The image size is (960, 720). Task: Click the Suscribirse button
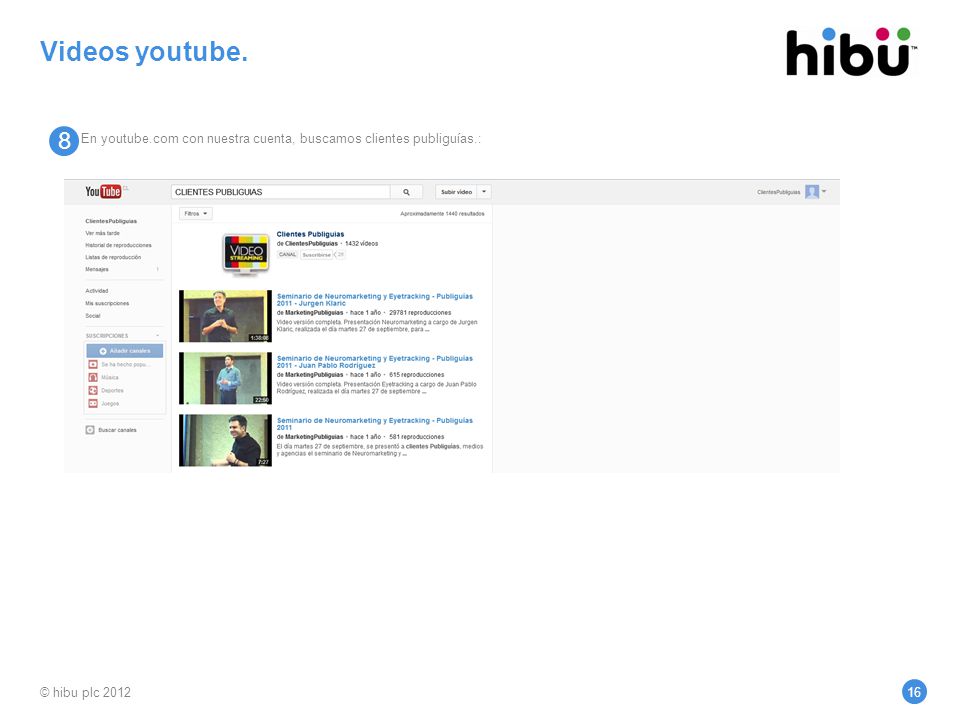[317, 255]
